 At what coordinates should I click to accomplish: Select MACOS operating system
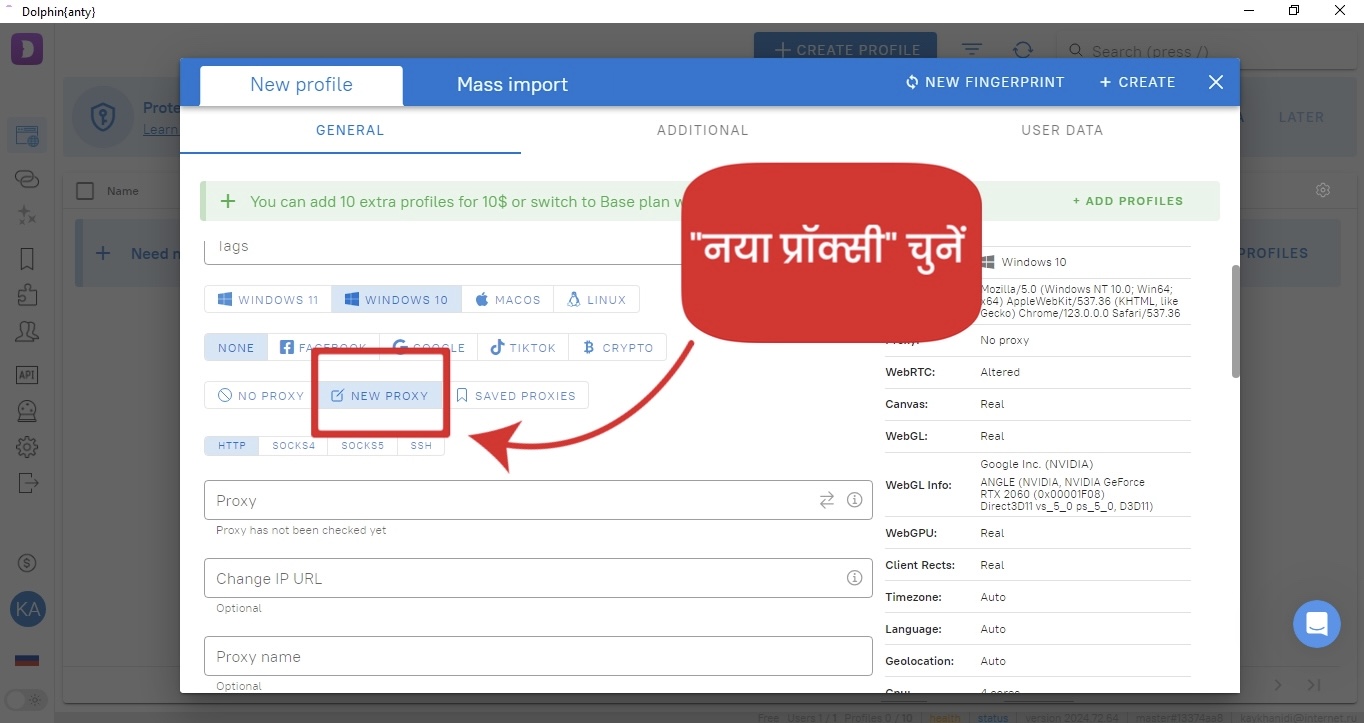click(508, 299)
